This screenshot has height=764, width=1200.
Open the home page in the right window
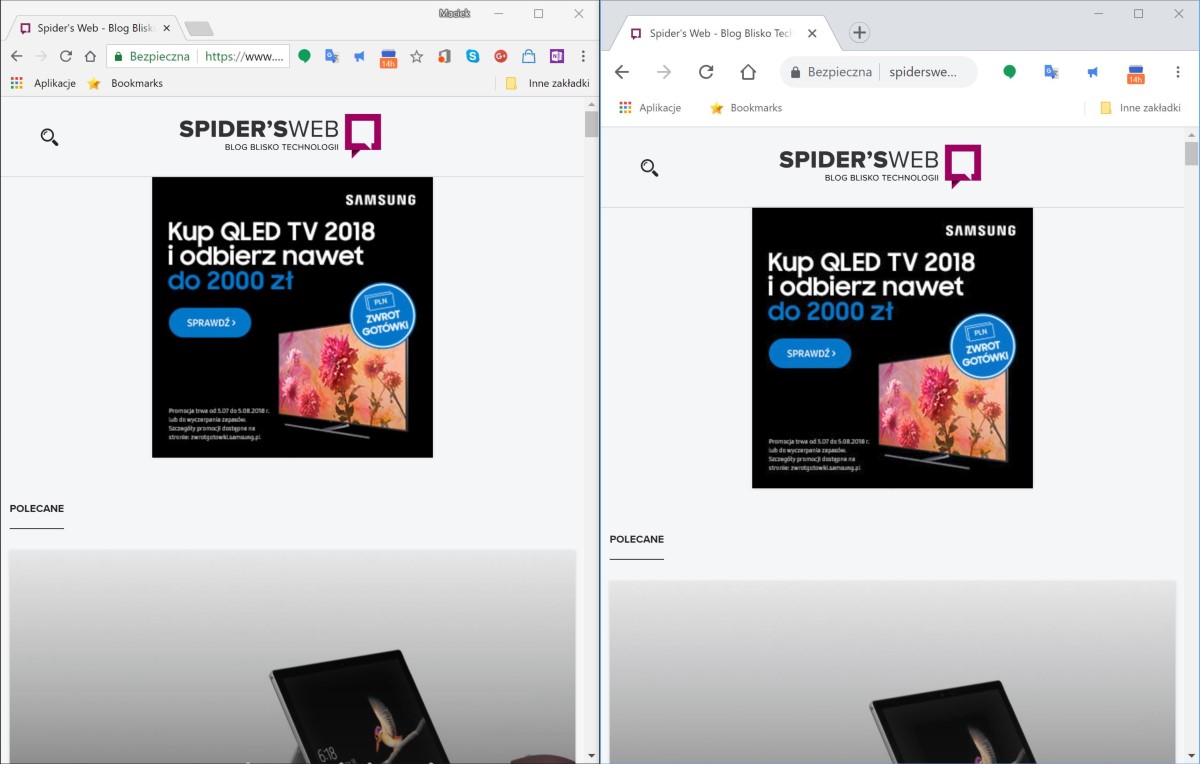pos(748,72)
